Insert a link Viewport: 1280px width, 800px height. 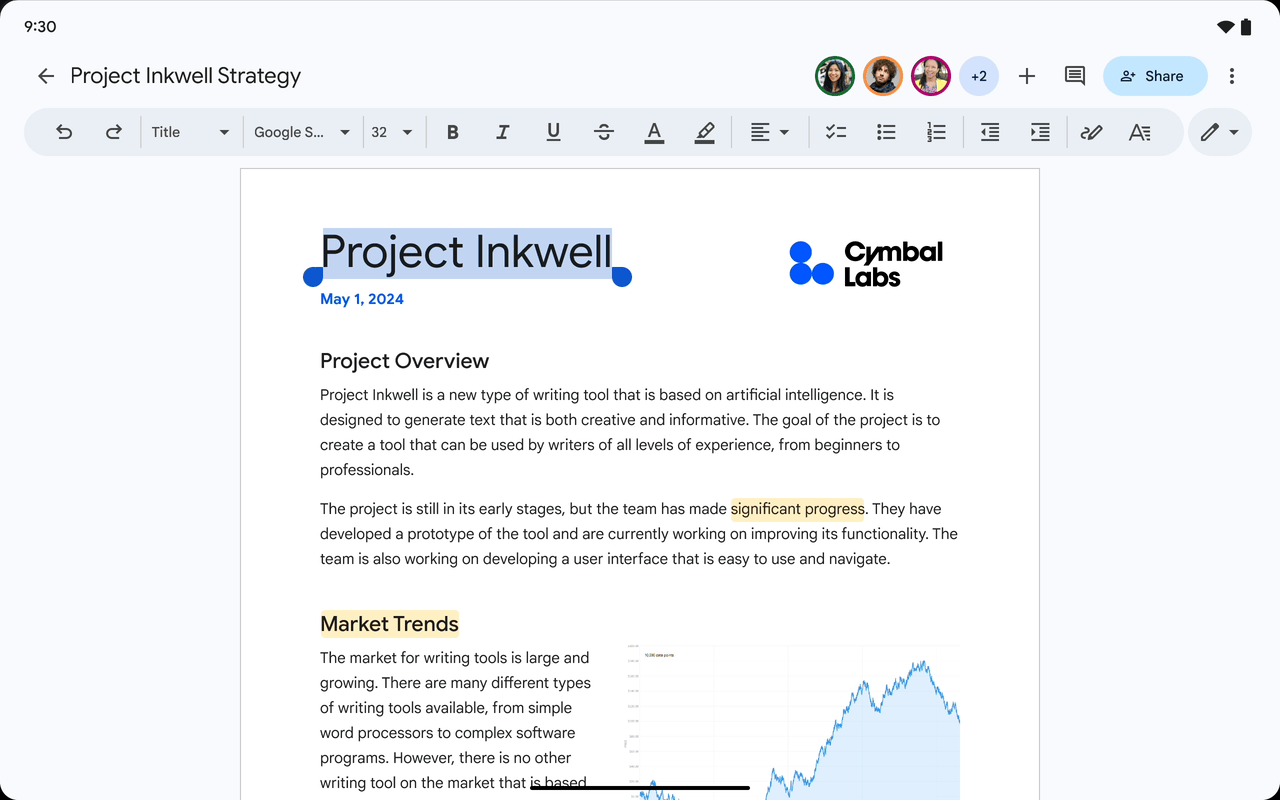pos(1090,131)
